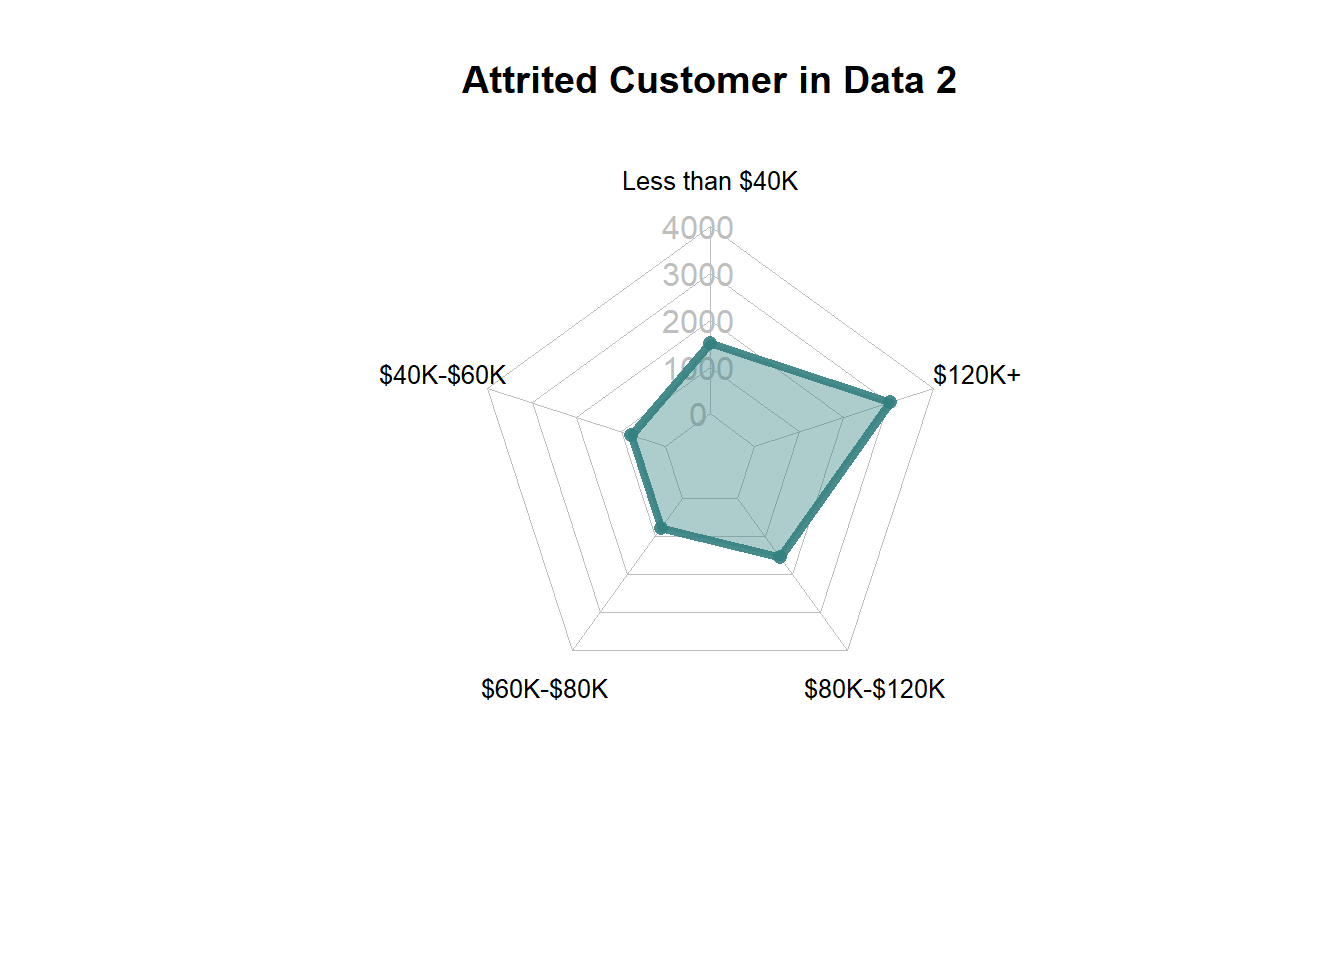Click the 4000 scale label

point(698,228)
